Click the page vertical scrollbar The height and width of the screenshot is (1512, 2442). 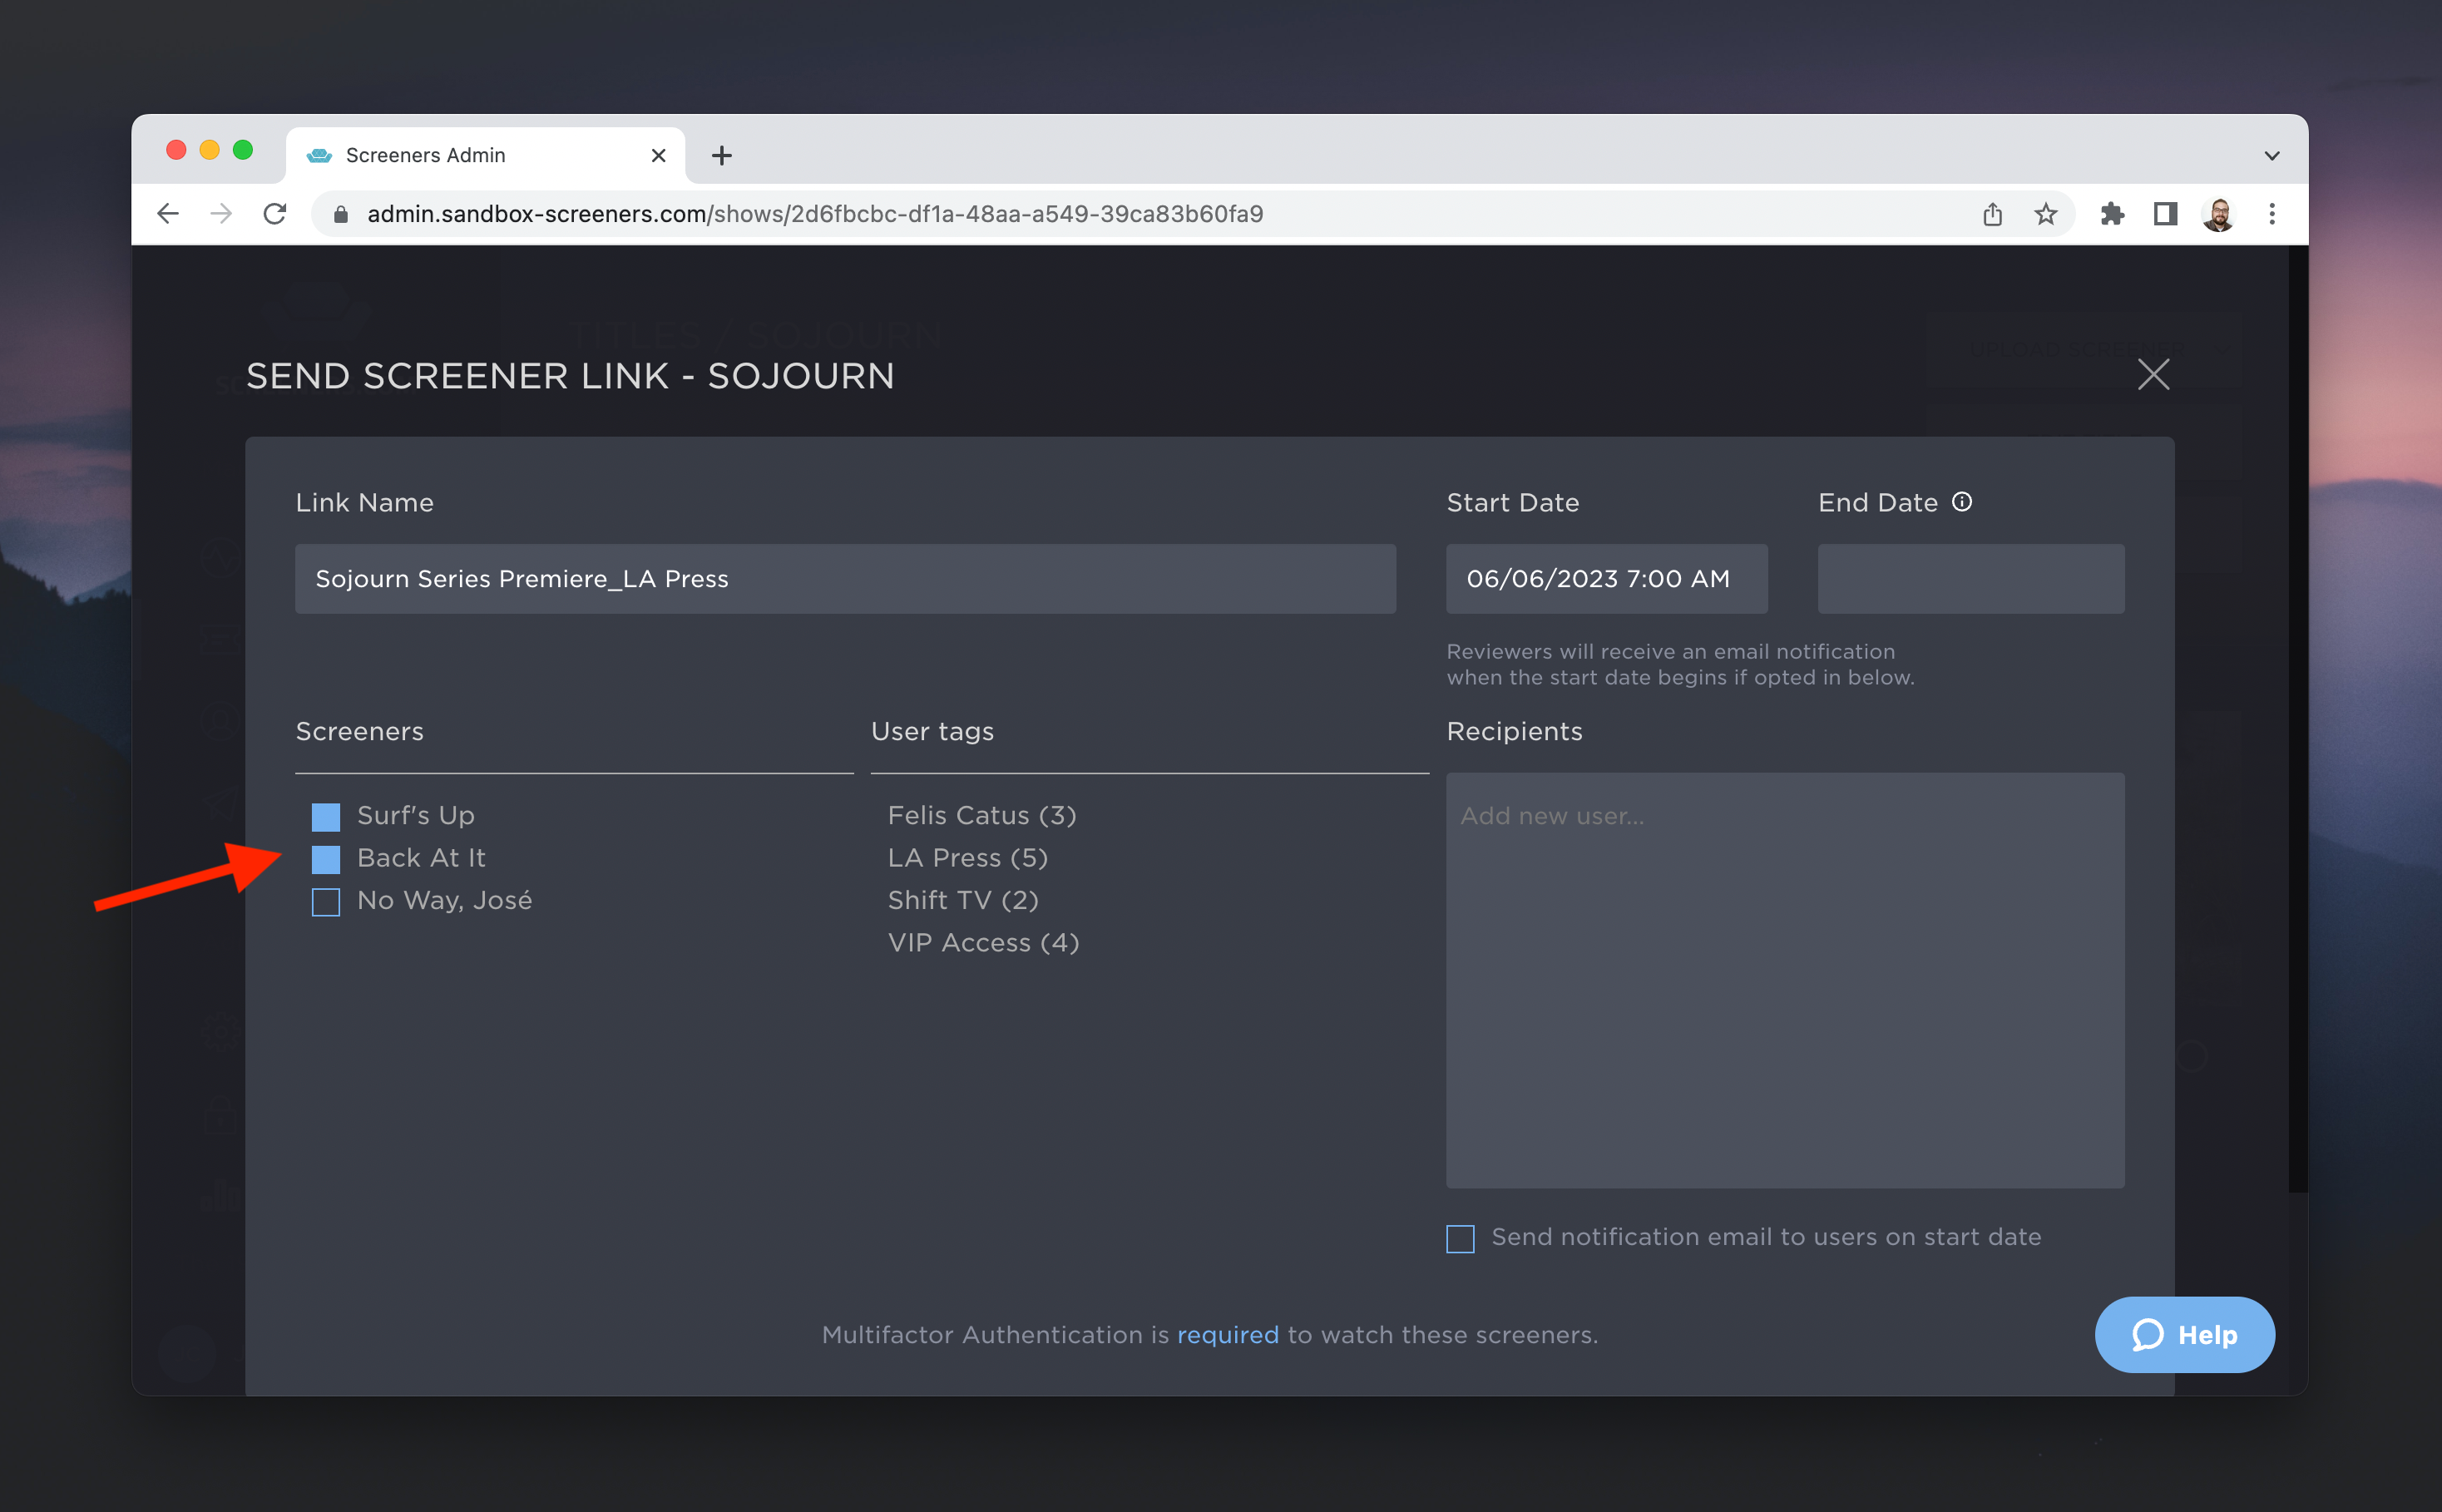[x=2297, y=720]
